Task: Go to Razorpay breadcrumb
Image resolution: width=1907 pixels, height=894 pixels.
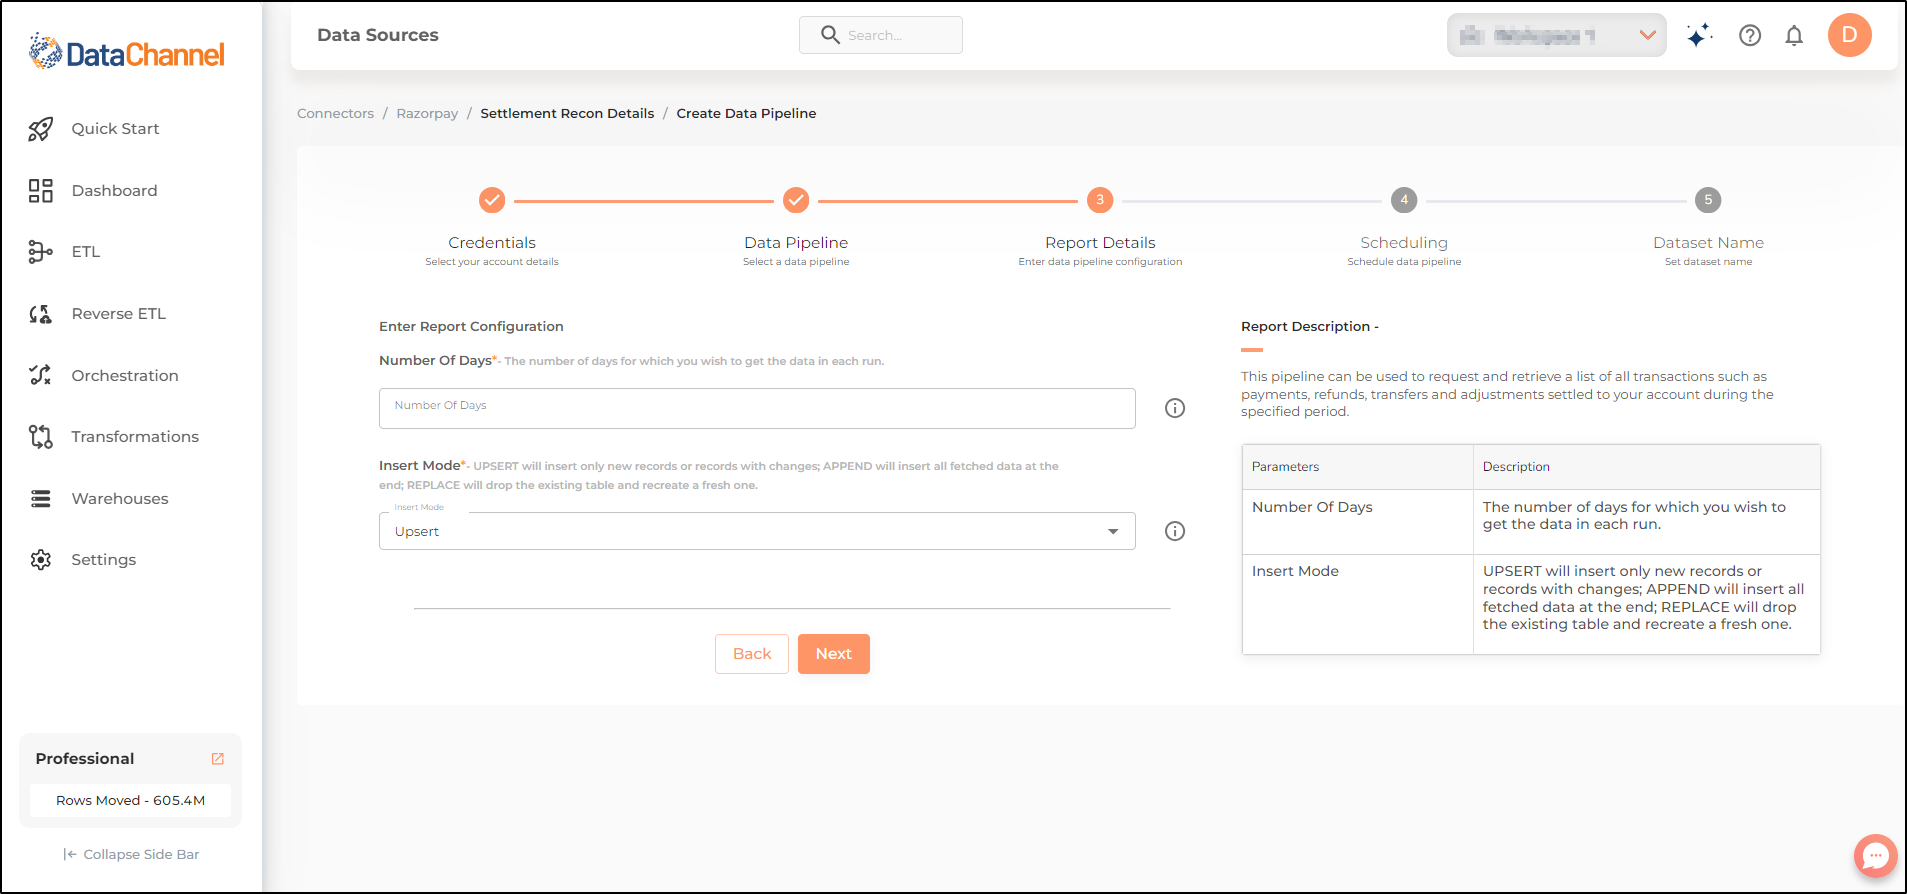Action: tap(427, 114)
